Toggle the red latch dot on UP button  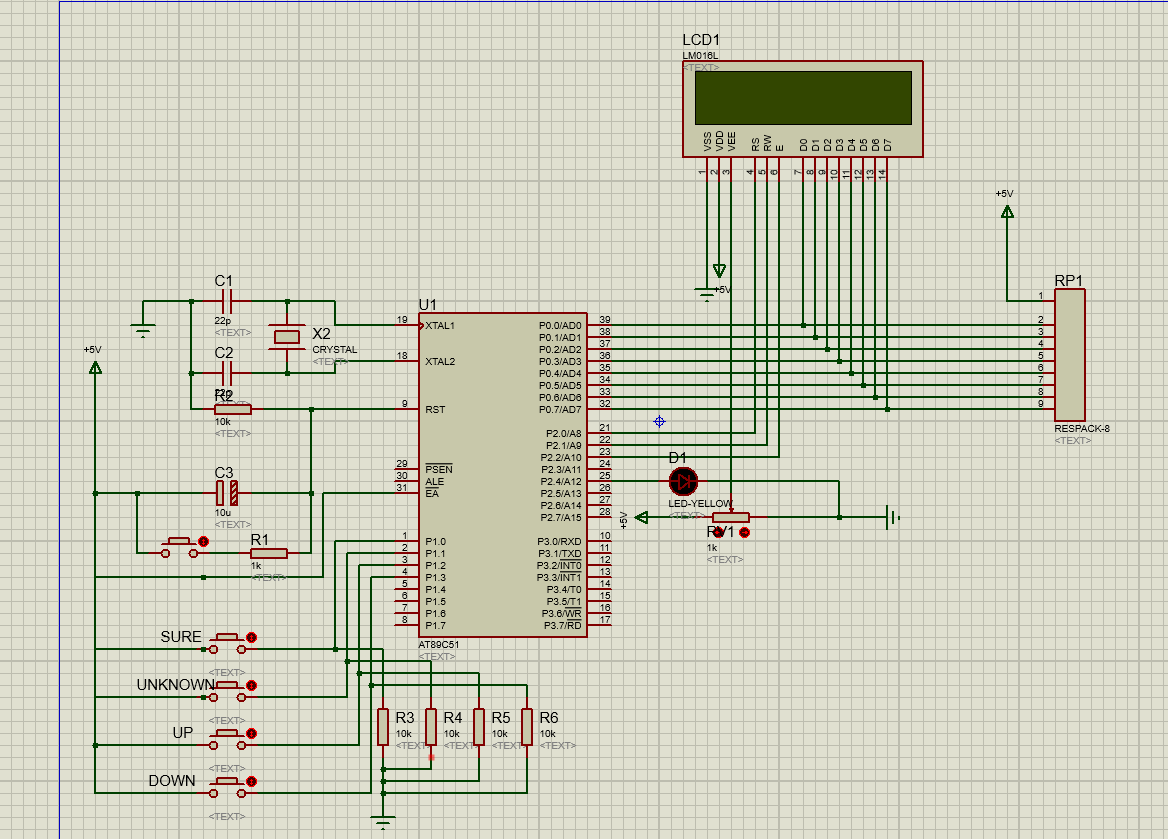tap(252, 733)
